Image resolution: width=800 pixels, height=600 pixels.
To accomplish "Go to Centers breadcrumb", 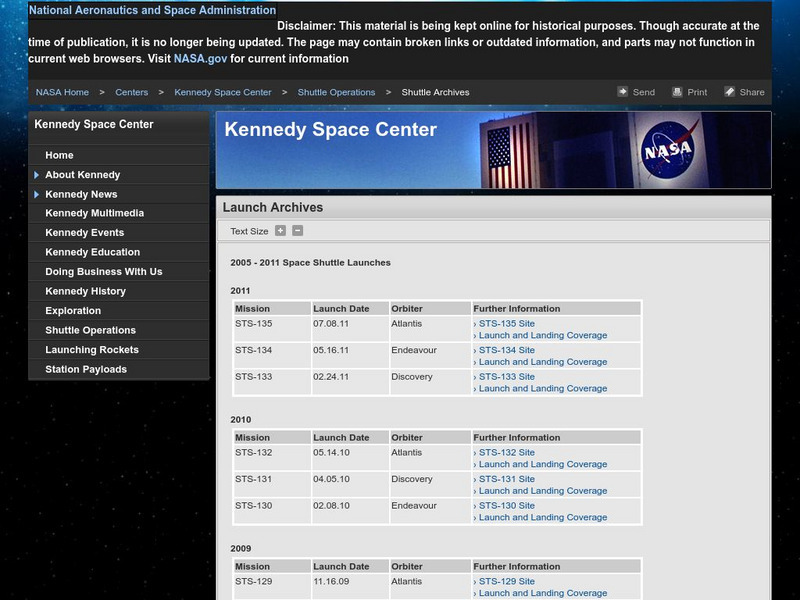I will point(132,92).
